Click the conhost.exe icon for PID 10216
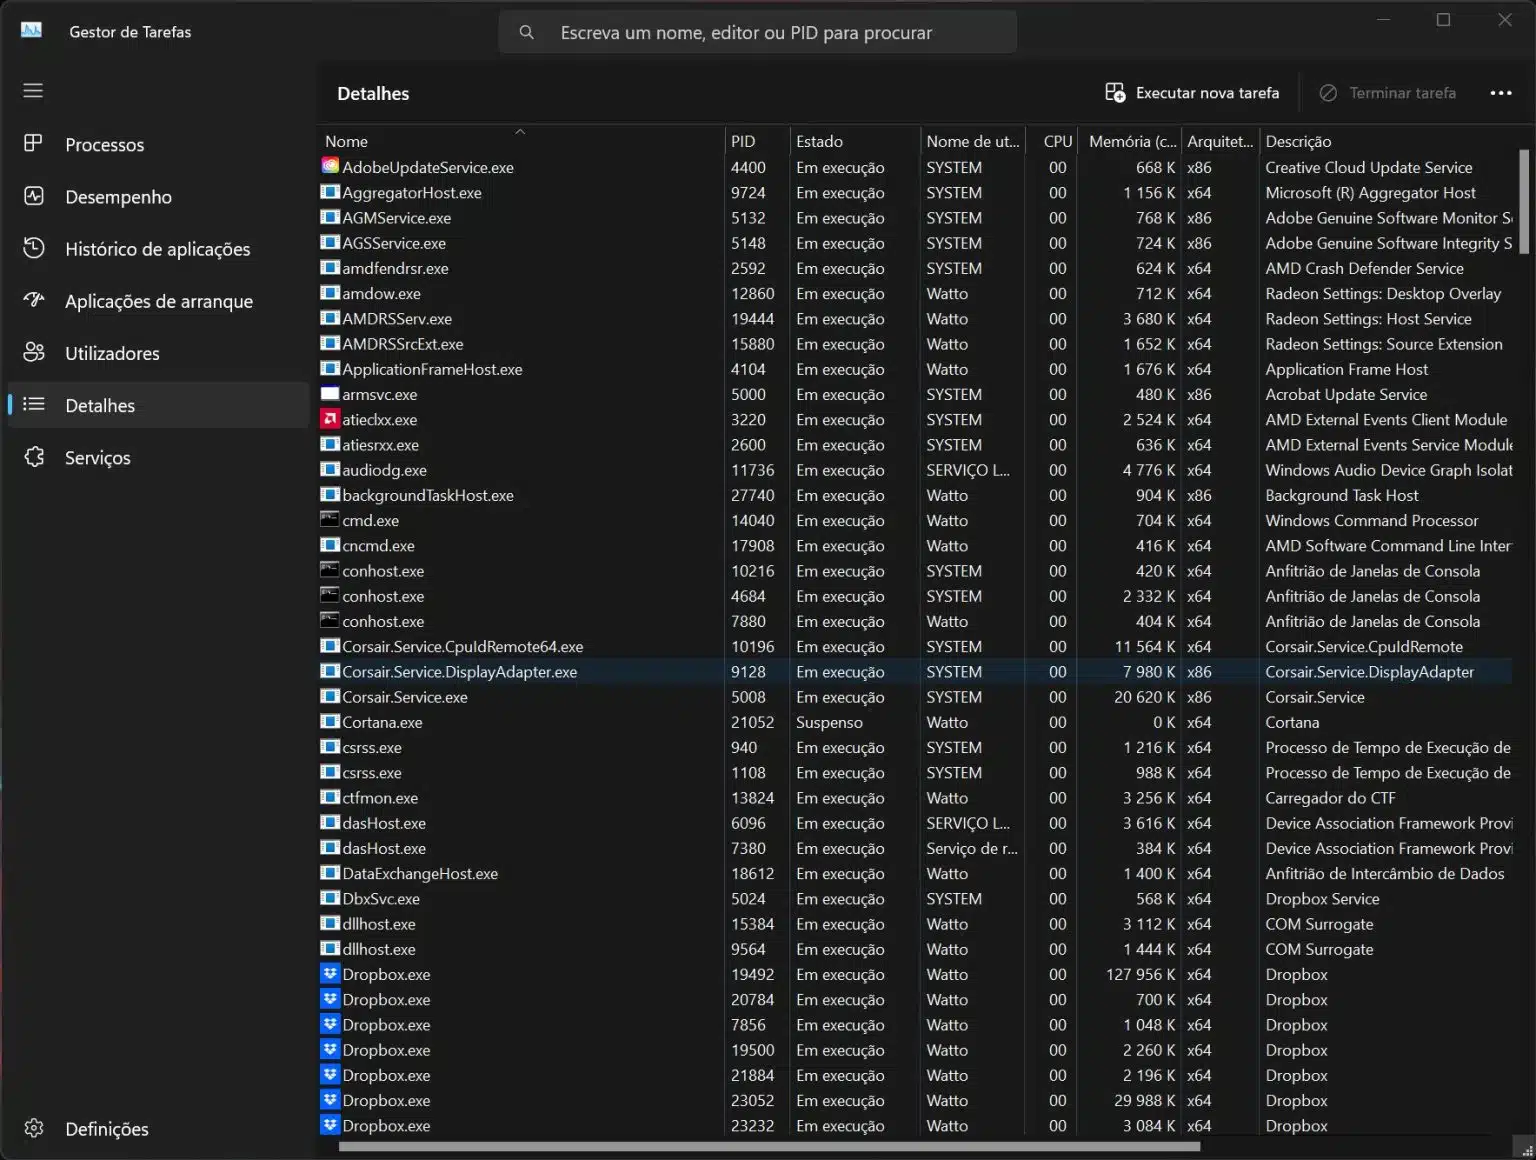Screen dimensions: 1536x1160 click(330, 569)
